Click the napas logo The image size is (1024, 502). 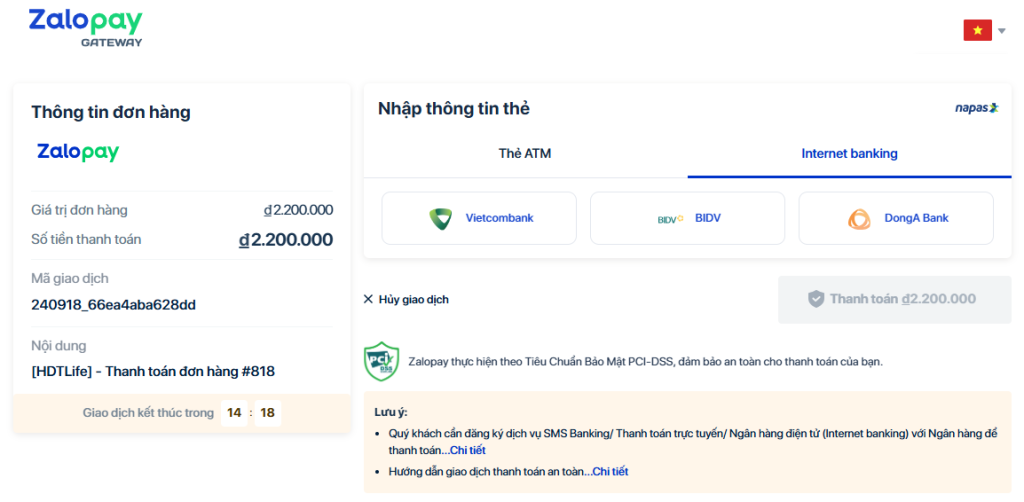(x=976, y=108)
